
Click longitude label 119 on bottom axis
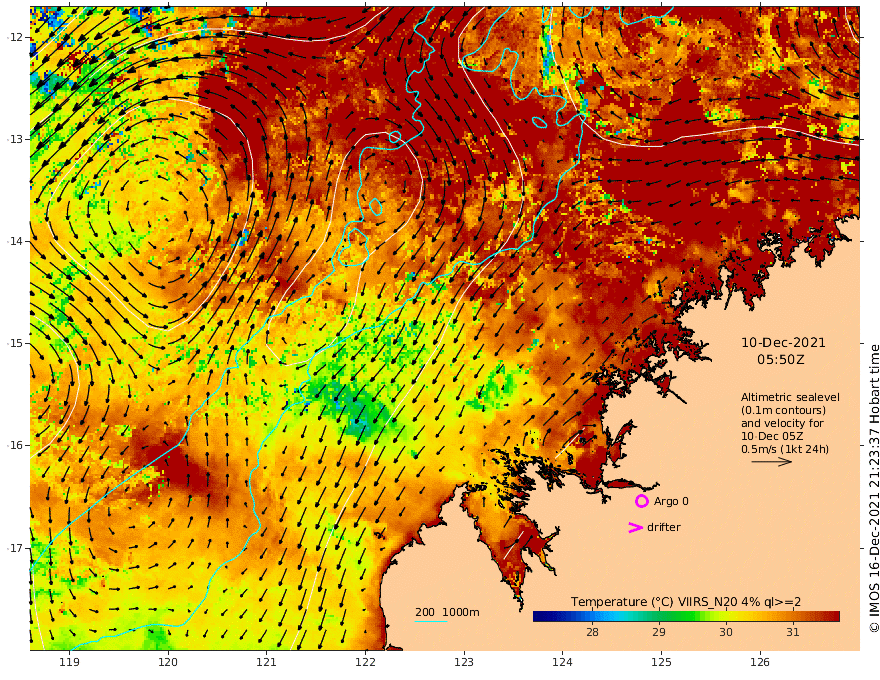click(x=69, y=662)
